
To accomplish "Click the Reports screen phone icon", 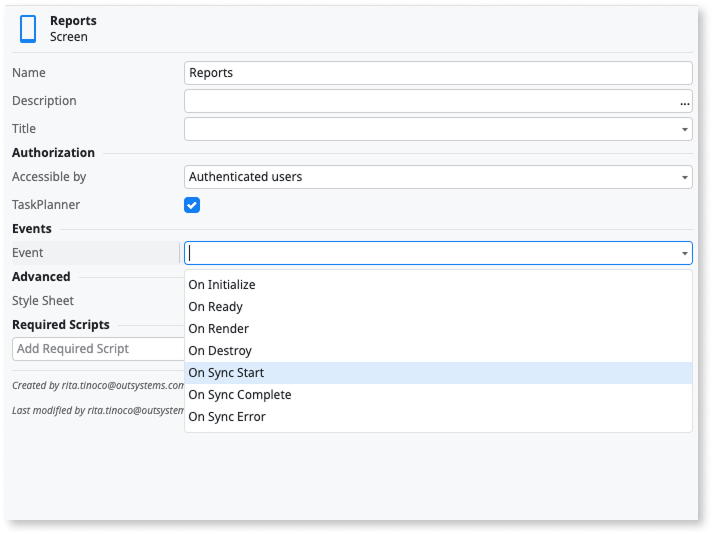I will click(28, 29).
